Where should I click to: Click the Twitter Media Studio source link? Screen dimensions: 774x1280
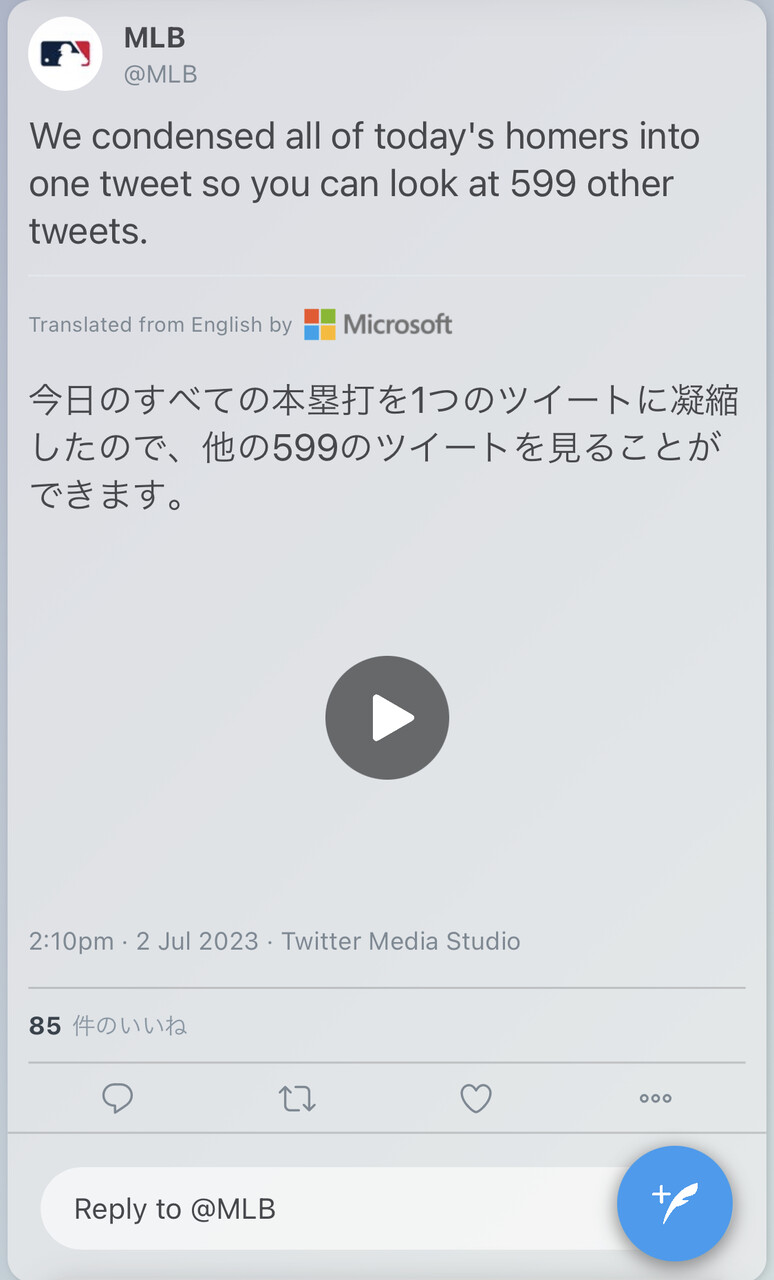(401, 941)
